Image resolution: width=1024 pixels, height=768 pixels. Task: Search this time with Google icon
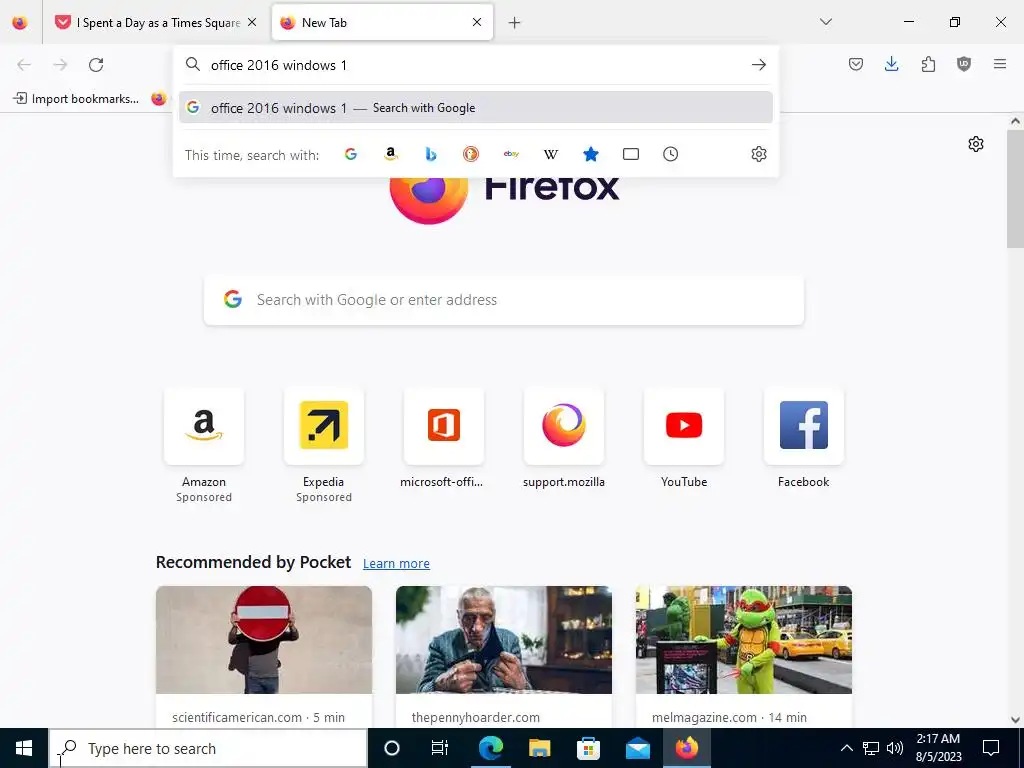[351, 154]
